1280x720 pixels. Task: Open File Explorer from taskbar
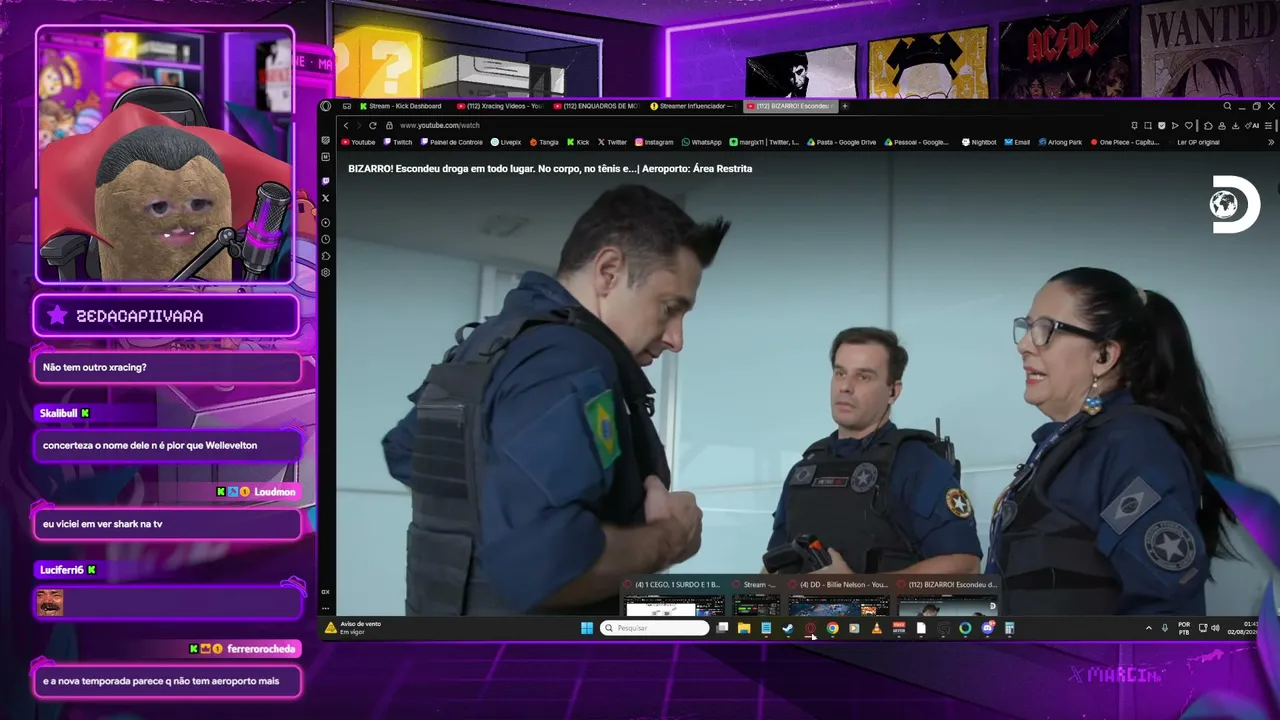pos(744,628)
